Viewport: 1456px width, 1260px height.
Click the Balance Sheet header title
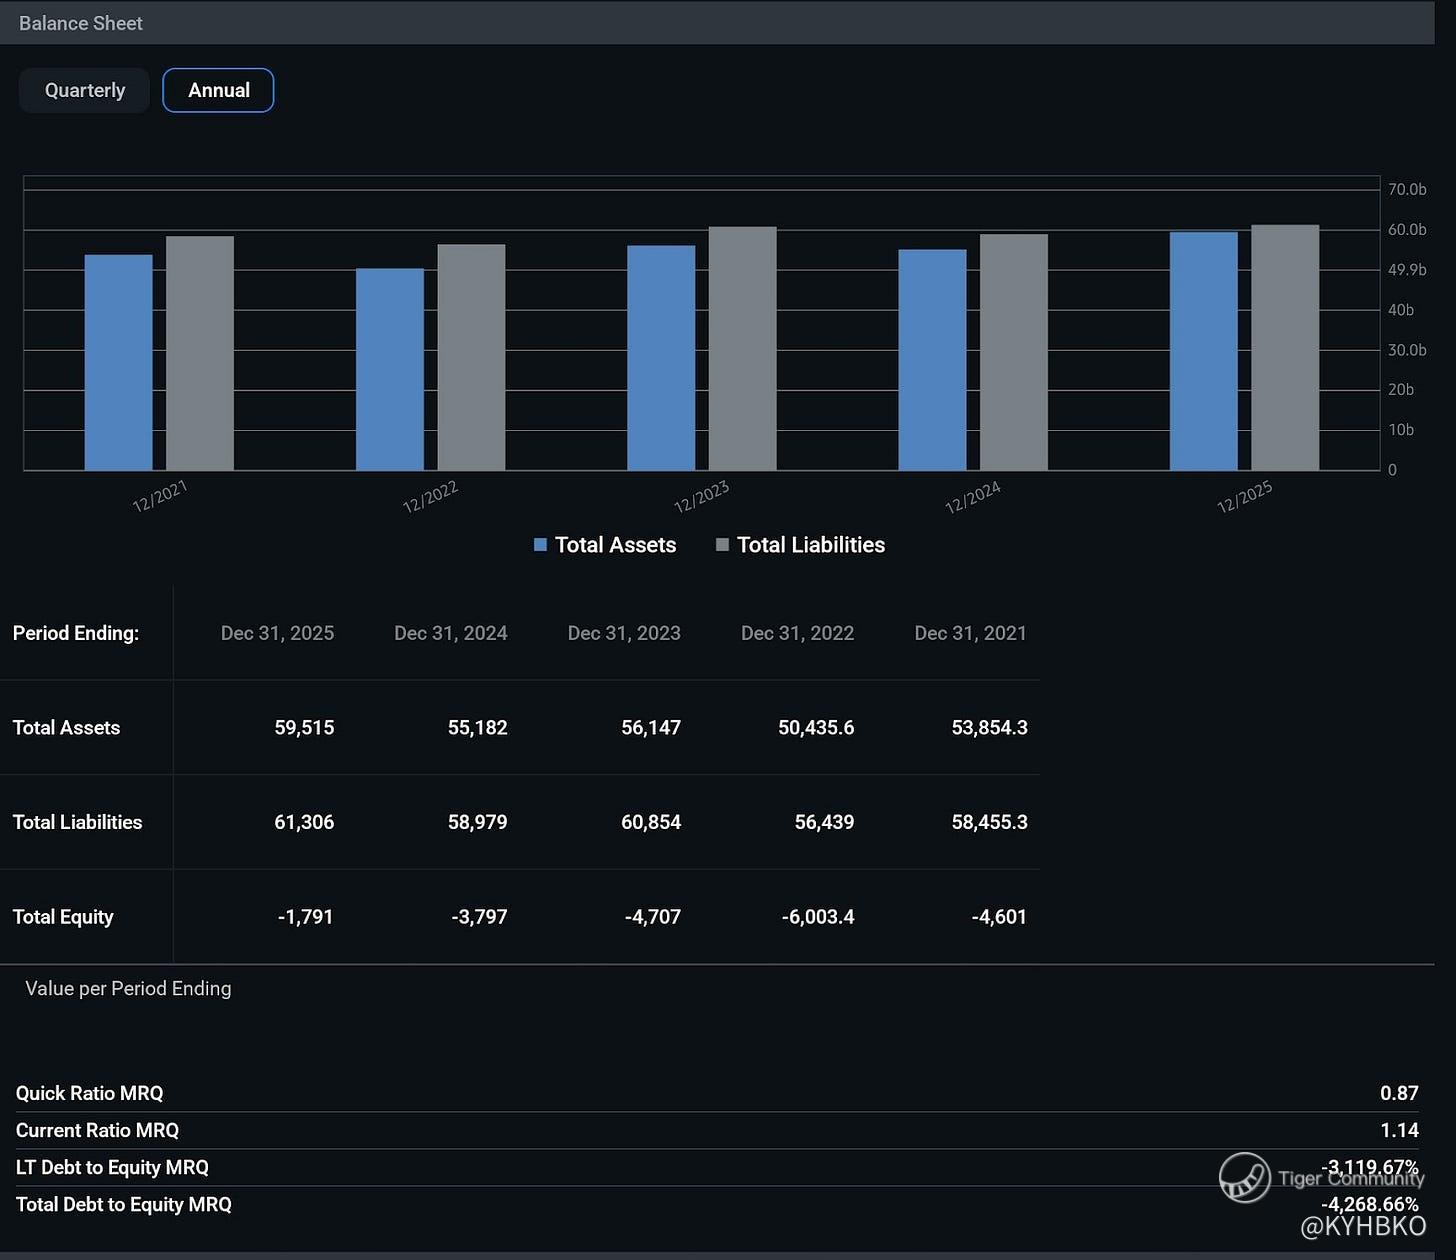(x=81, y=23)
